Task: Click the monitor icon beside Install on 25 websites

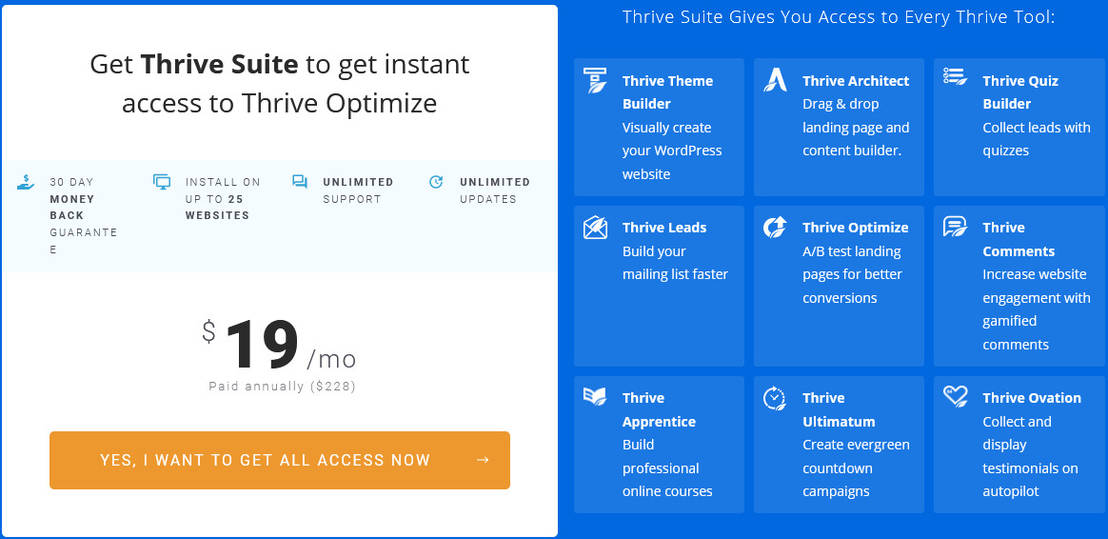Action: (x=162, y=182)
